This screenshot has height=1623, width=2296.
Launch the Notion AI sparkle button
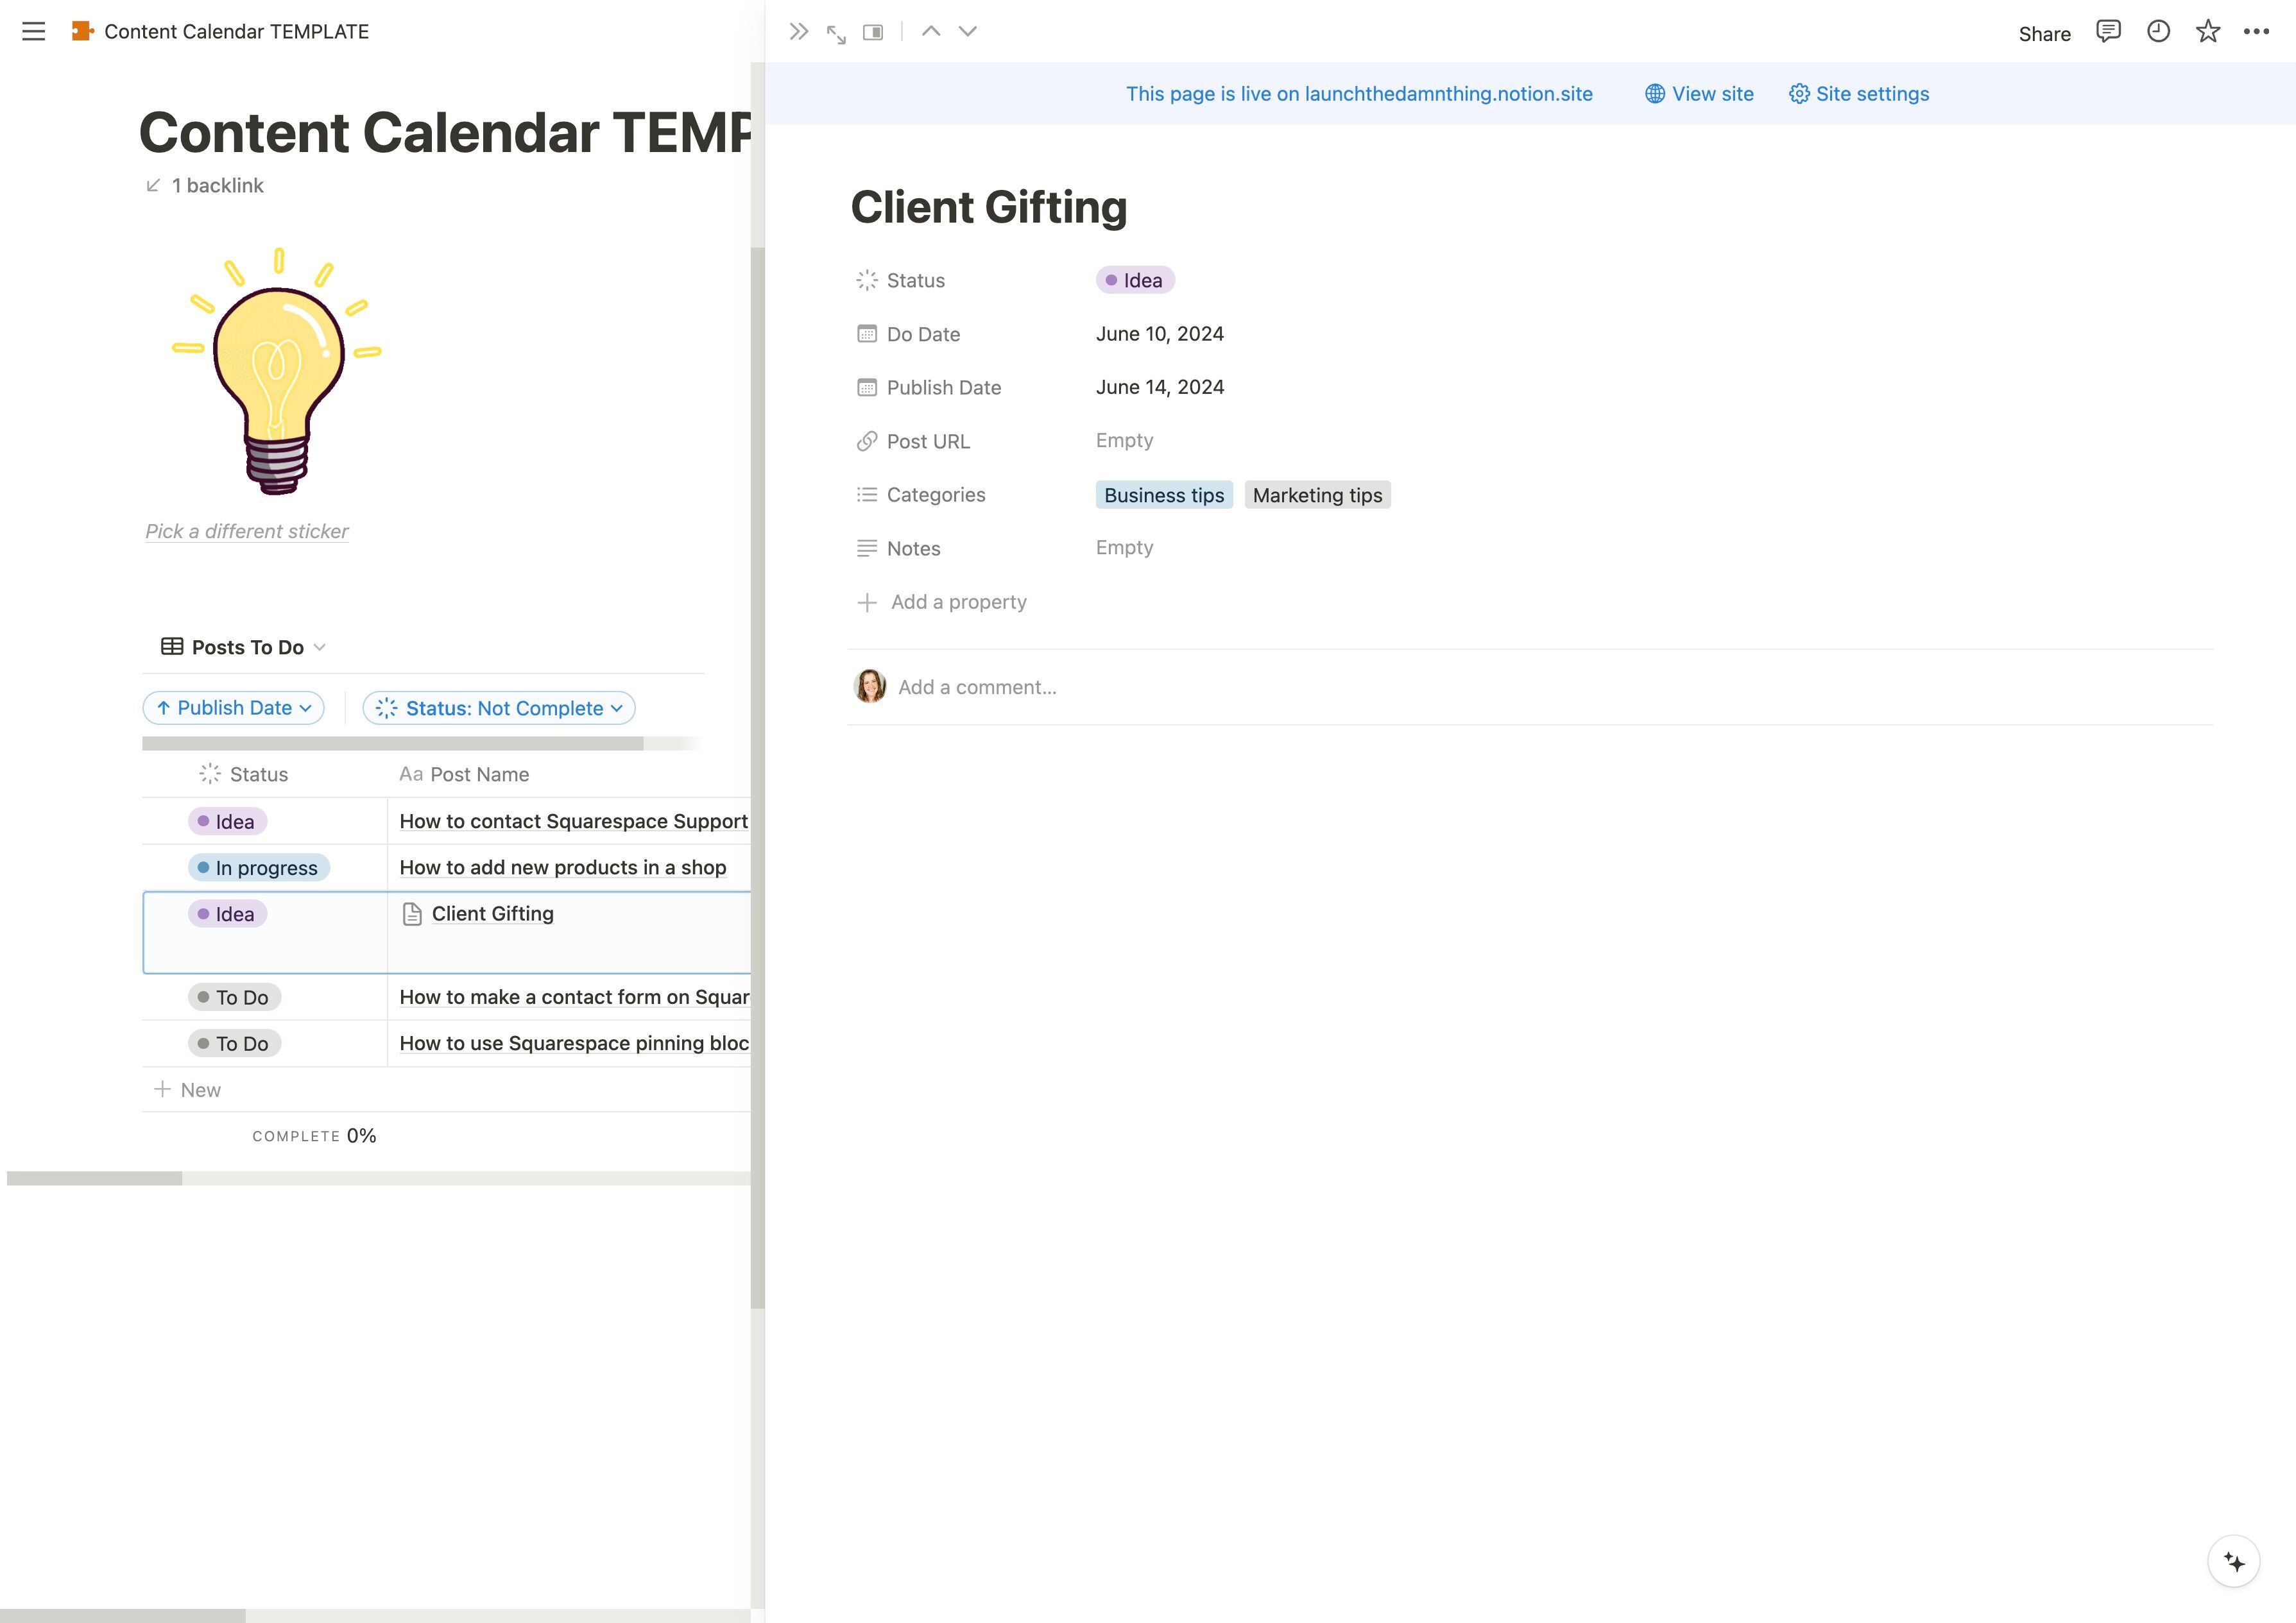[x=2234, y=1561]
